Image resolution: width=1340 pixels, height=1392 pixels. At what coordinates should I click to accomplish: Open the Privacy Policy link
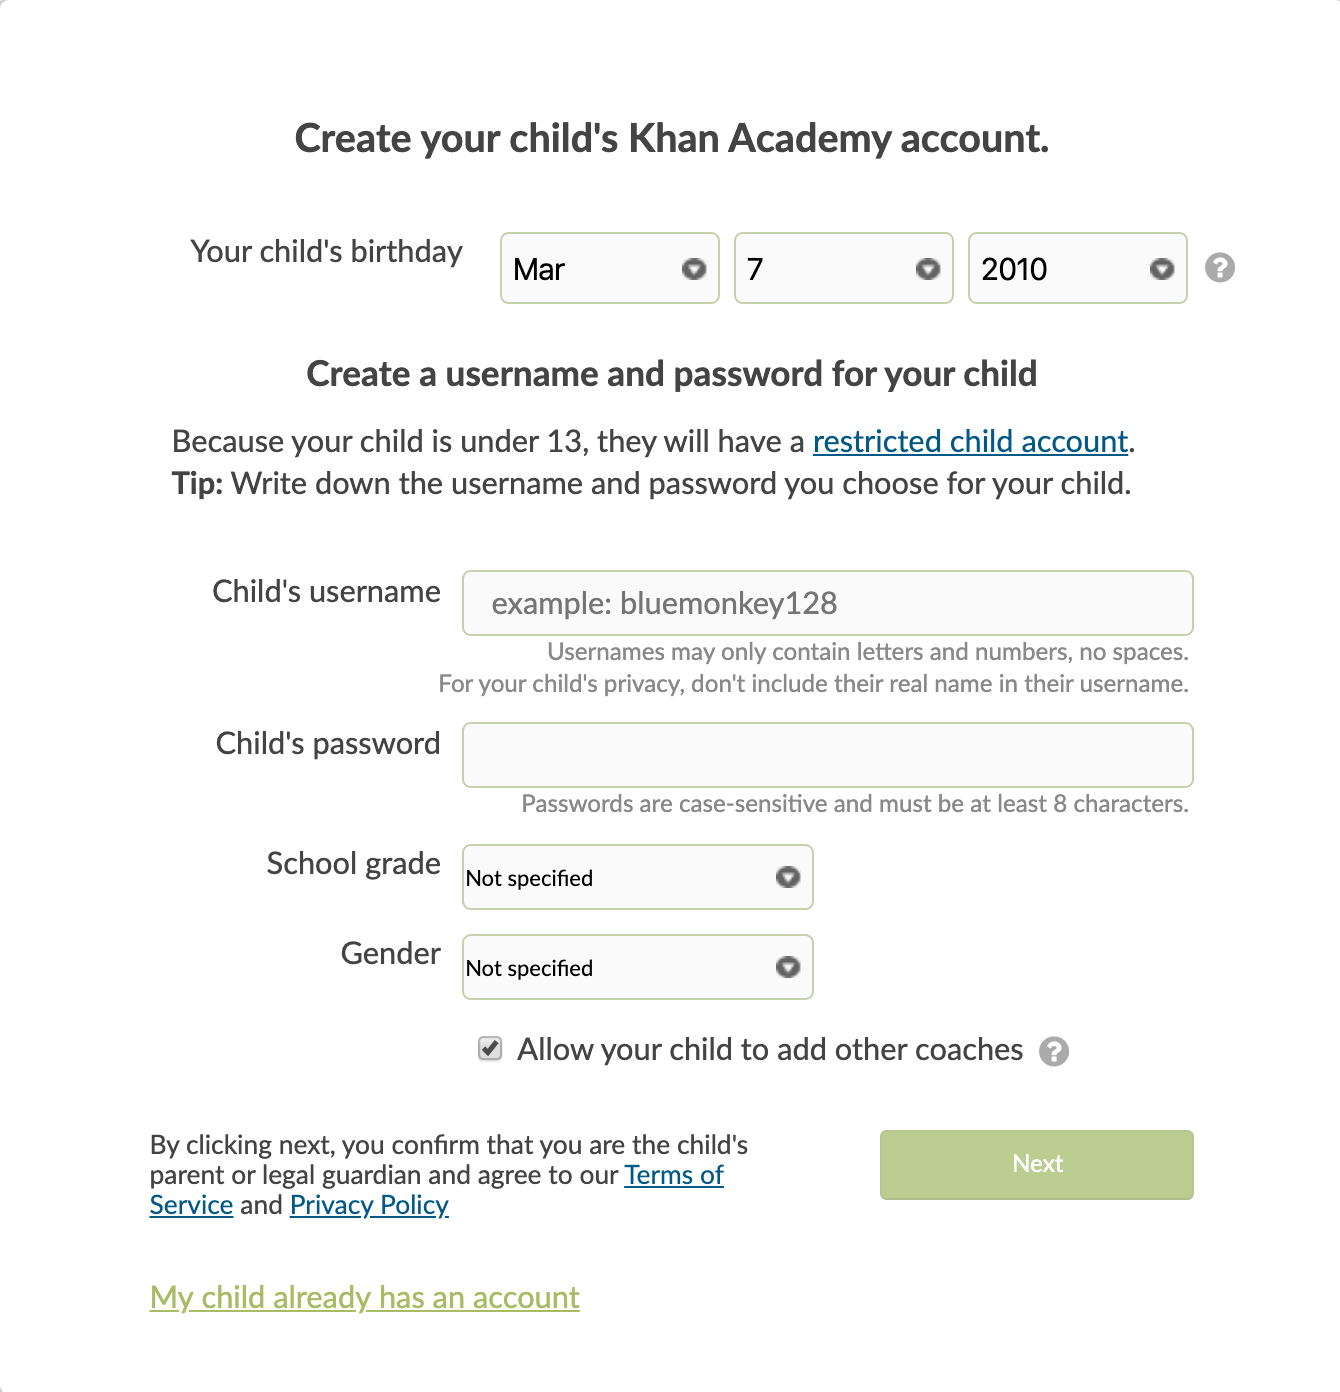(369, 1205)
